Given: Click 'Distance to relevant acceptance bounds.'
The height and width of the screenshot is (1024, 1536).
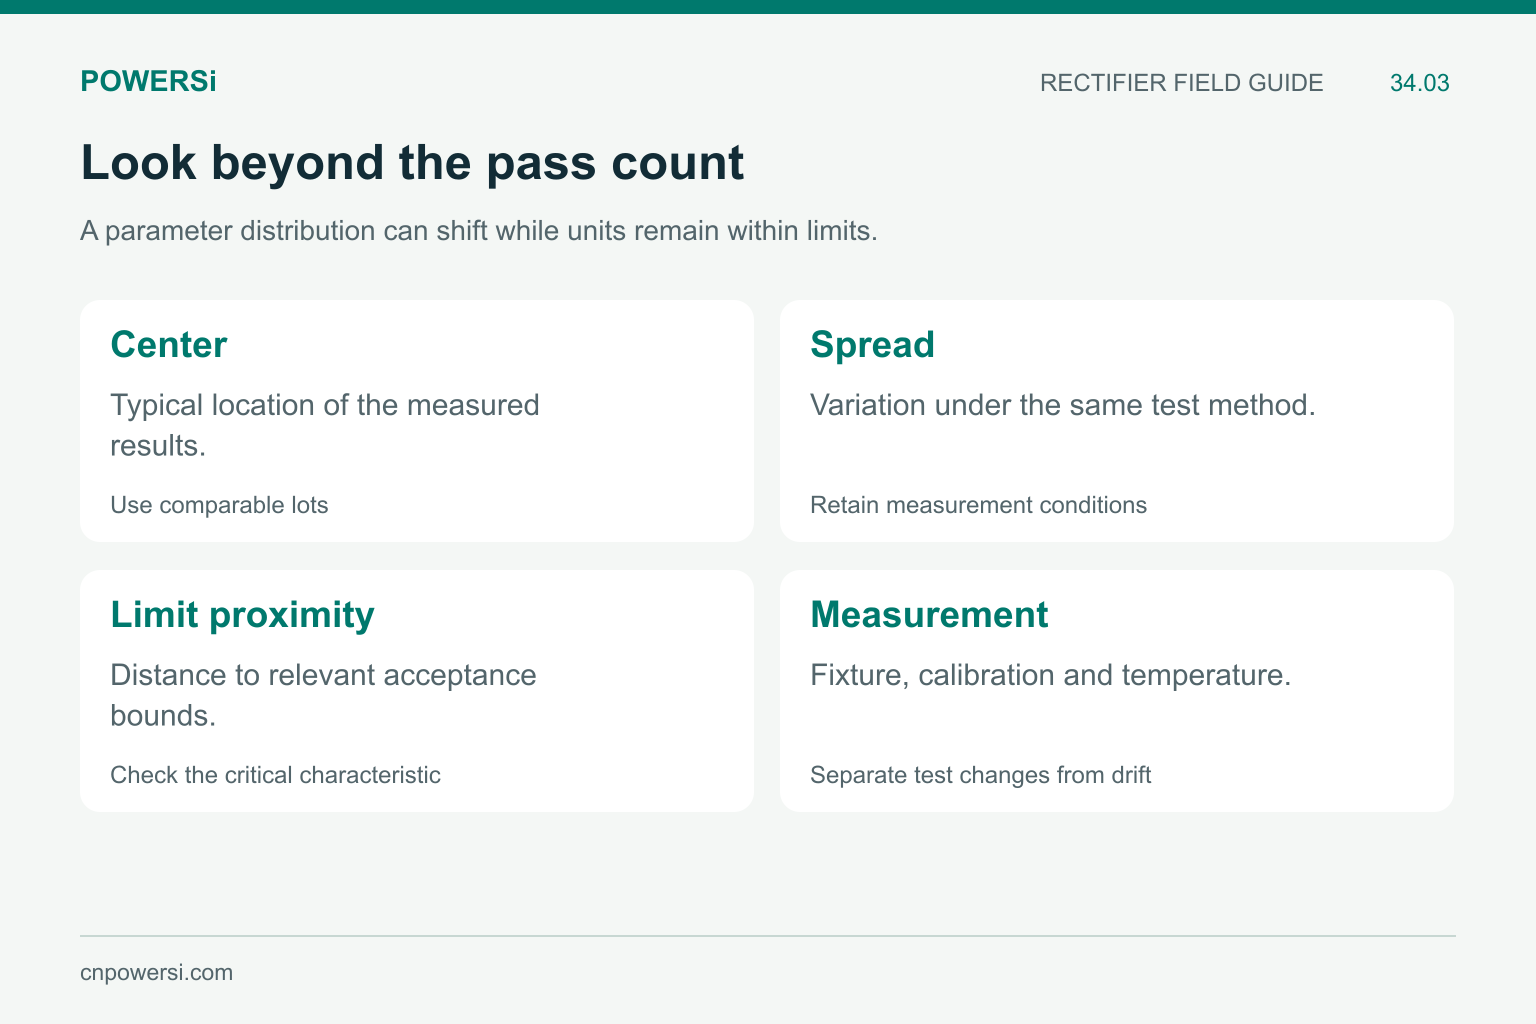Looking at the screenshot, I should [323, 695].
